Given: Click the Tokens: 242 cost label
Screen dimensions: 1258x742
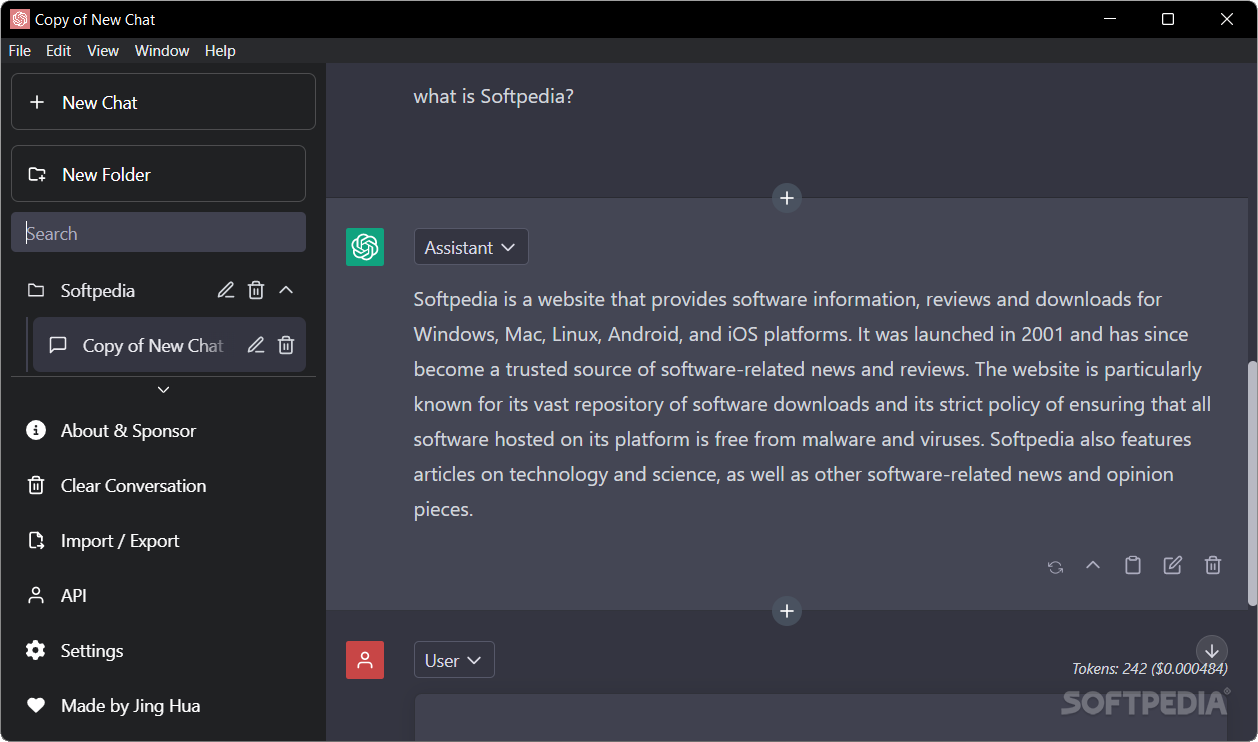Looking at the screenshot, I should pyautogui.click(x=1150, y=669).
